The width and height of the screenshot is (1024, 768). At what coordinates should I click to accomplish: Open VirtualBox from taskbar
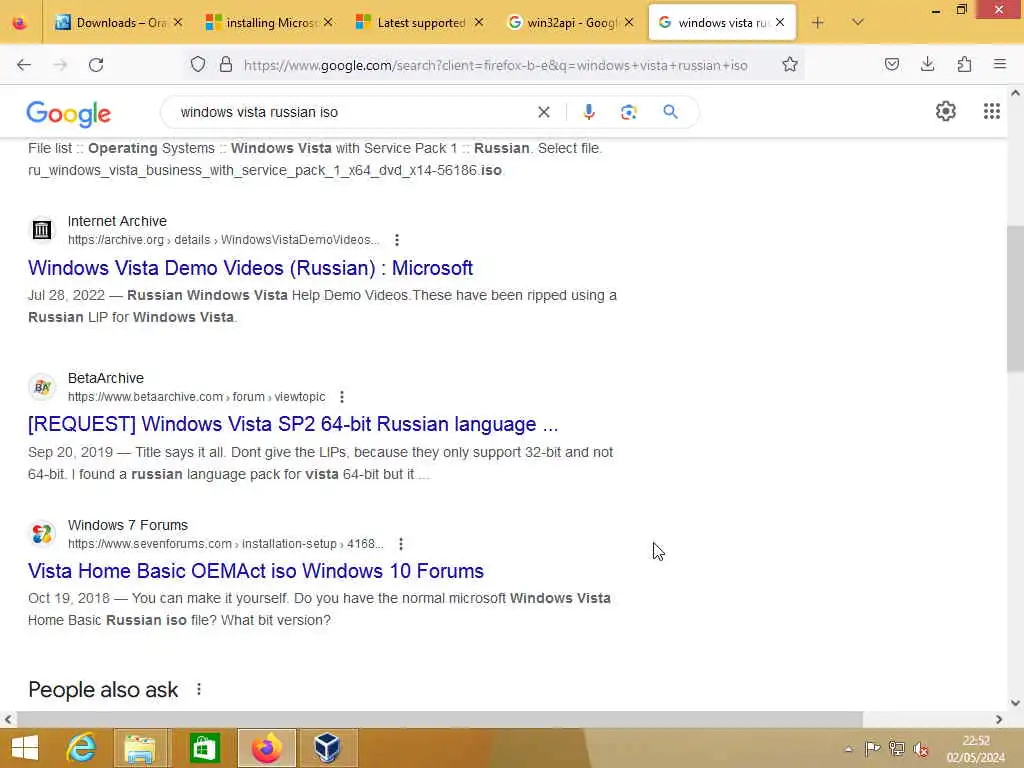(x=327, y=748)
